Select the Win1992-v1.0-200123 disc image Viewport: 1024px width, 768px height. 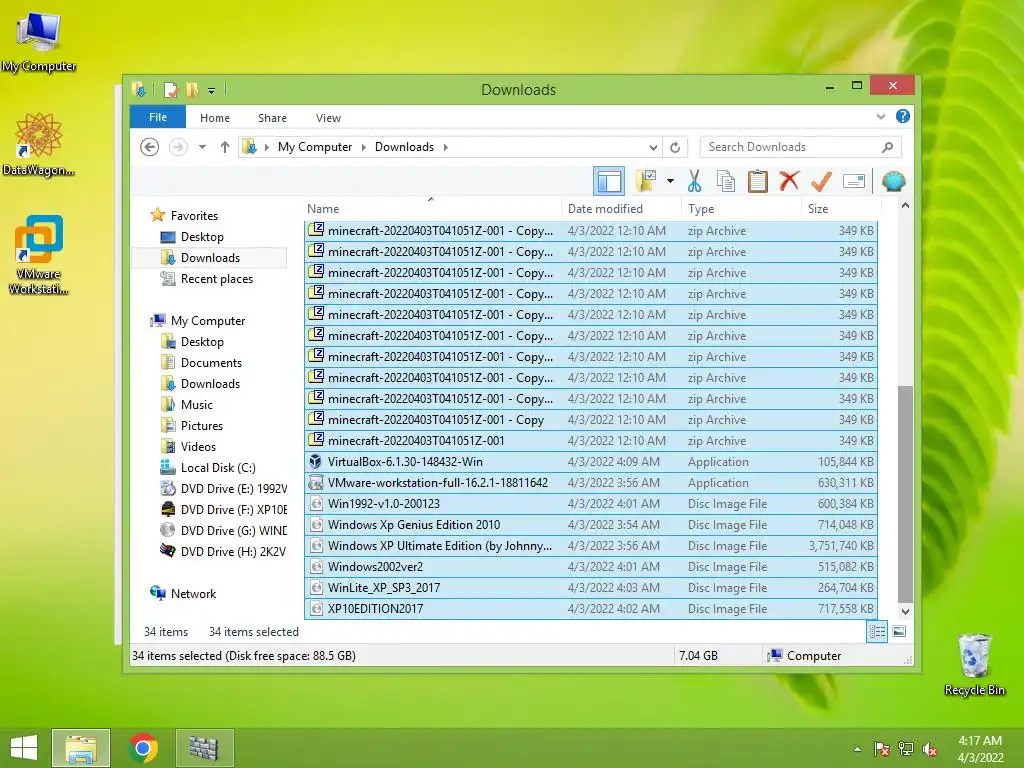pos(591,504)
